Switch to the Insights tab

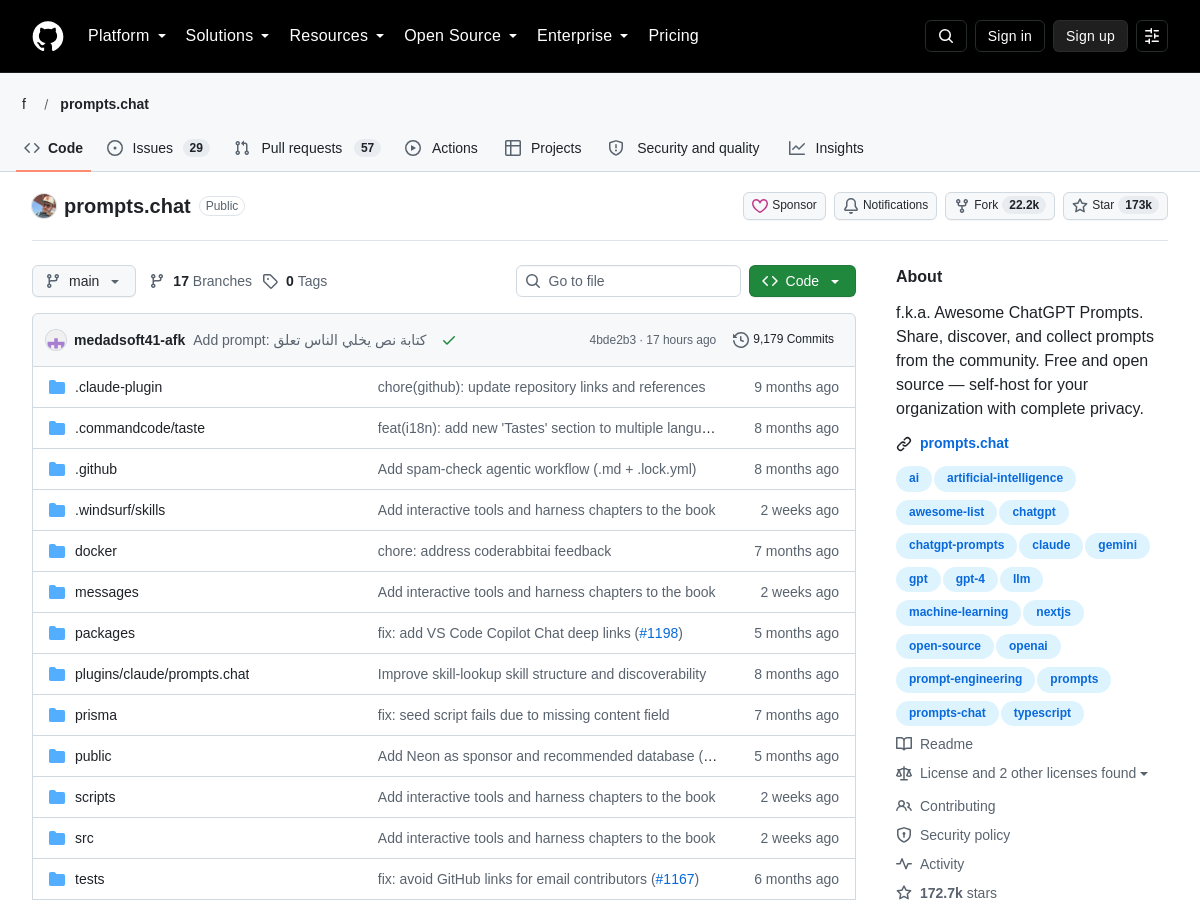(826, 148)
